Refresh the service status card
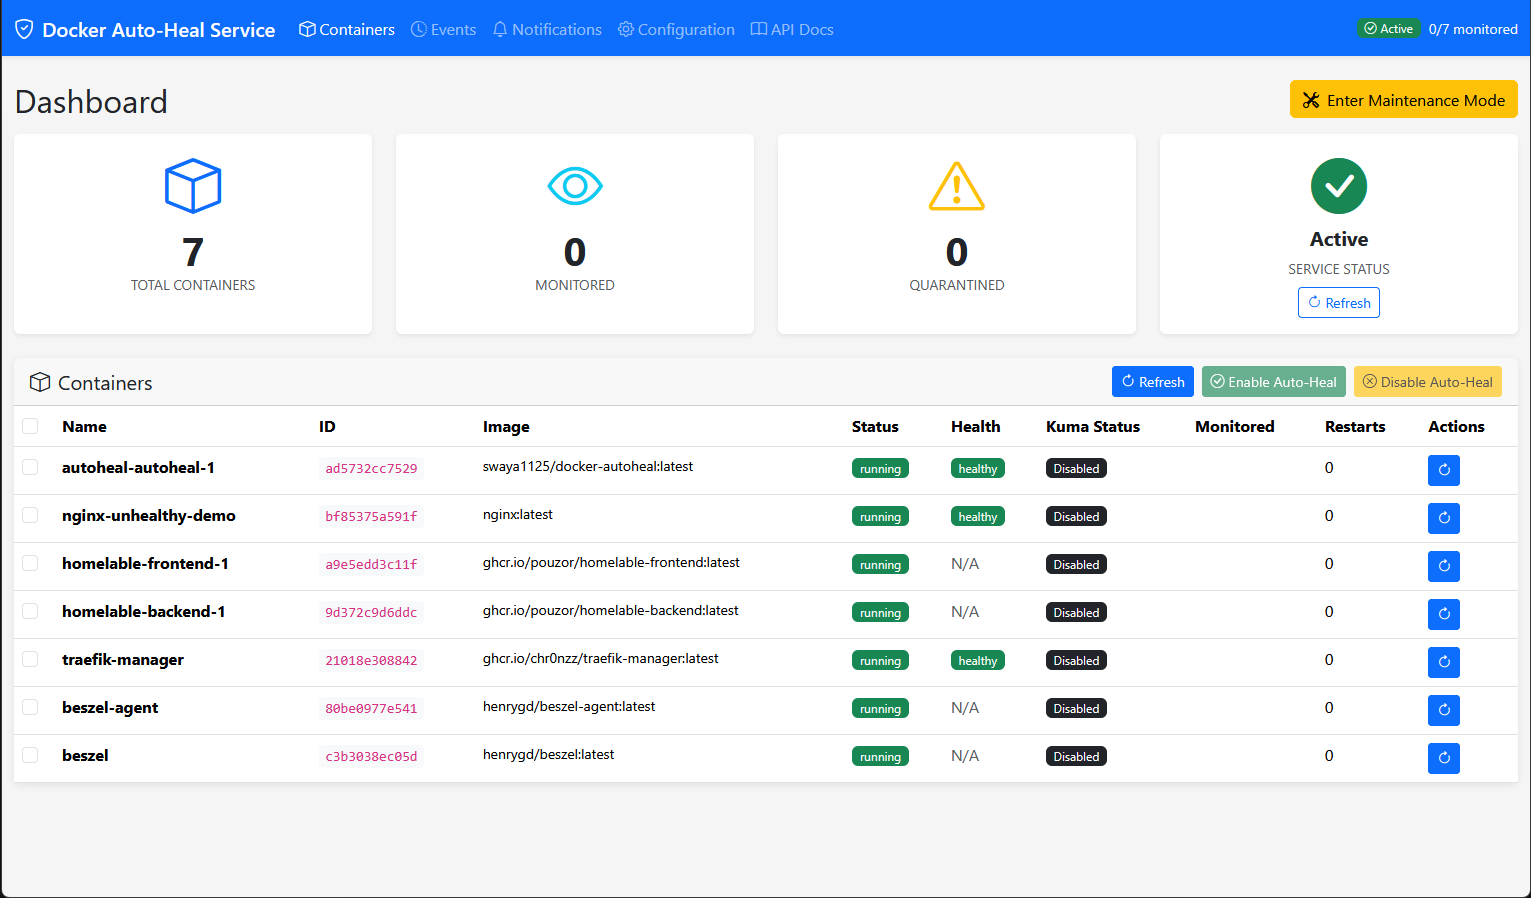This screenshot has height=898, width=1531. pyautogui.click(x=1339, y=303)
